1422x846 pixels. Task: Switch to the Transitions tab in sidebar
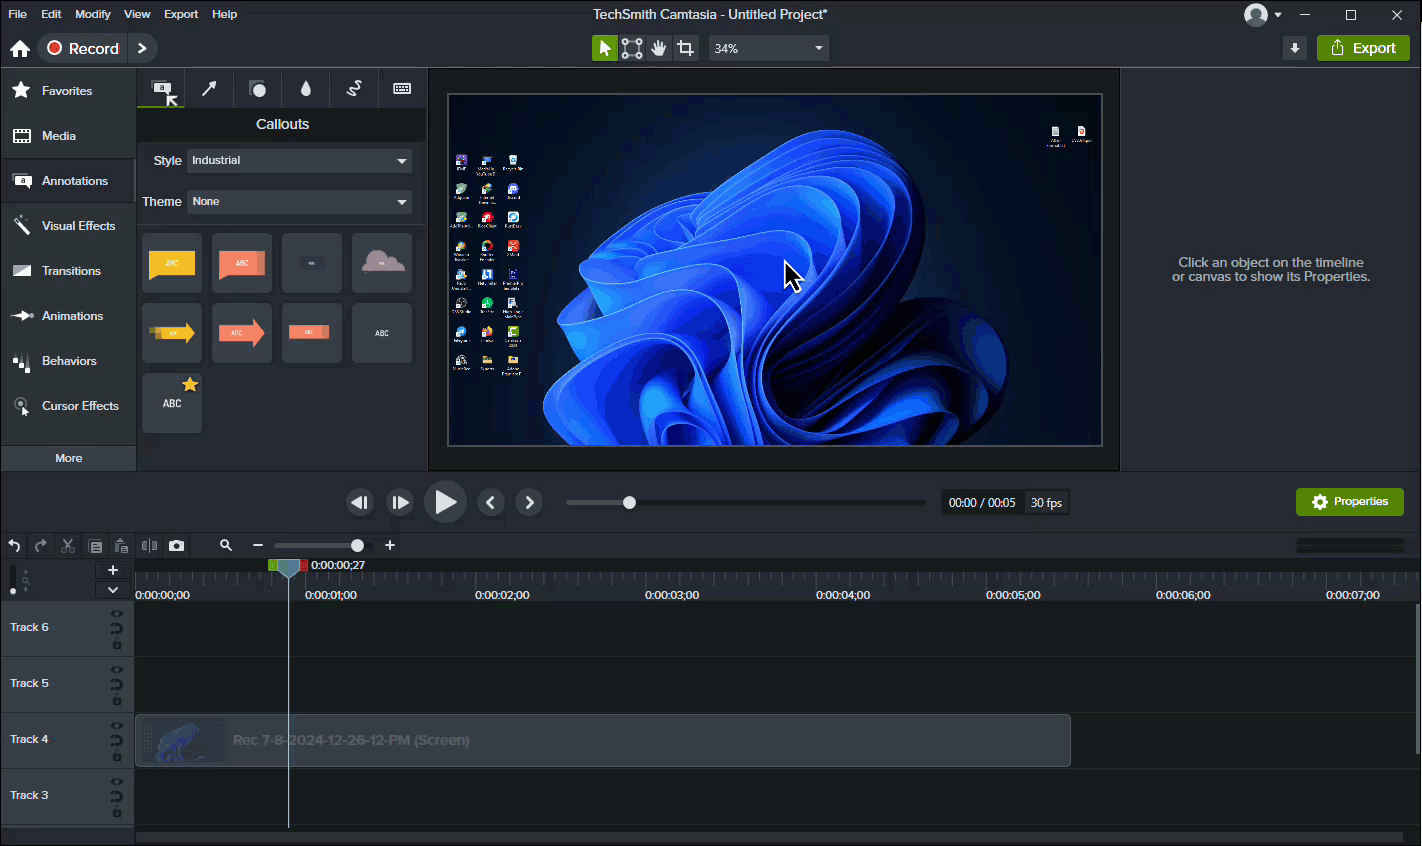tap(70, 271)
